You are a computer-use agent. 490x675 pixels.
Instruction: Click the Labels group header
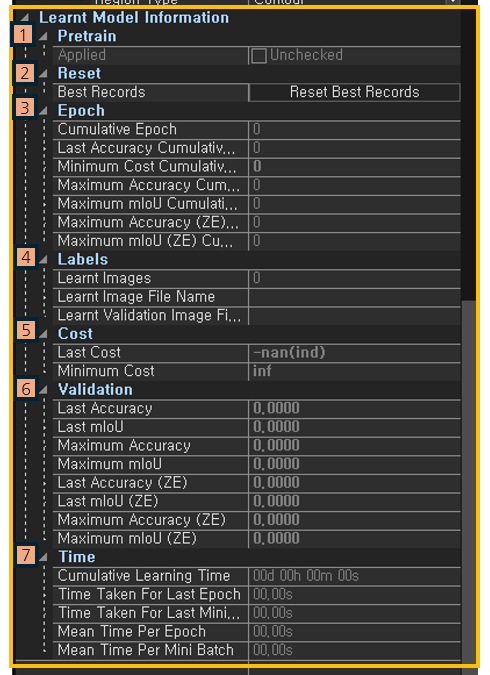coord(83,260)
